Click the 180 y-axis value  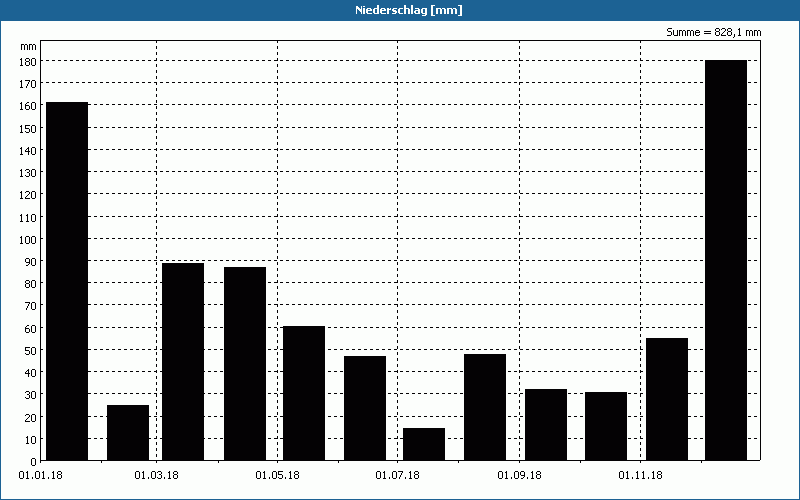[x=28, y=62]
